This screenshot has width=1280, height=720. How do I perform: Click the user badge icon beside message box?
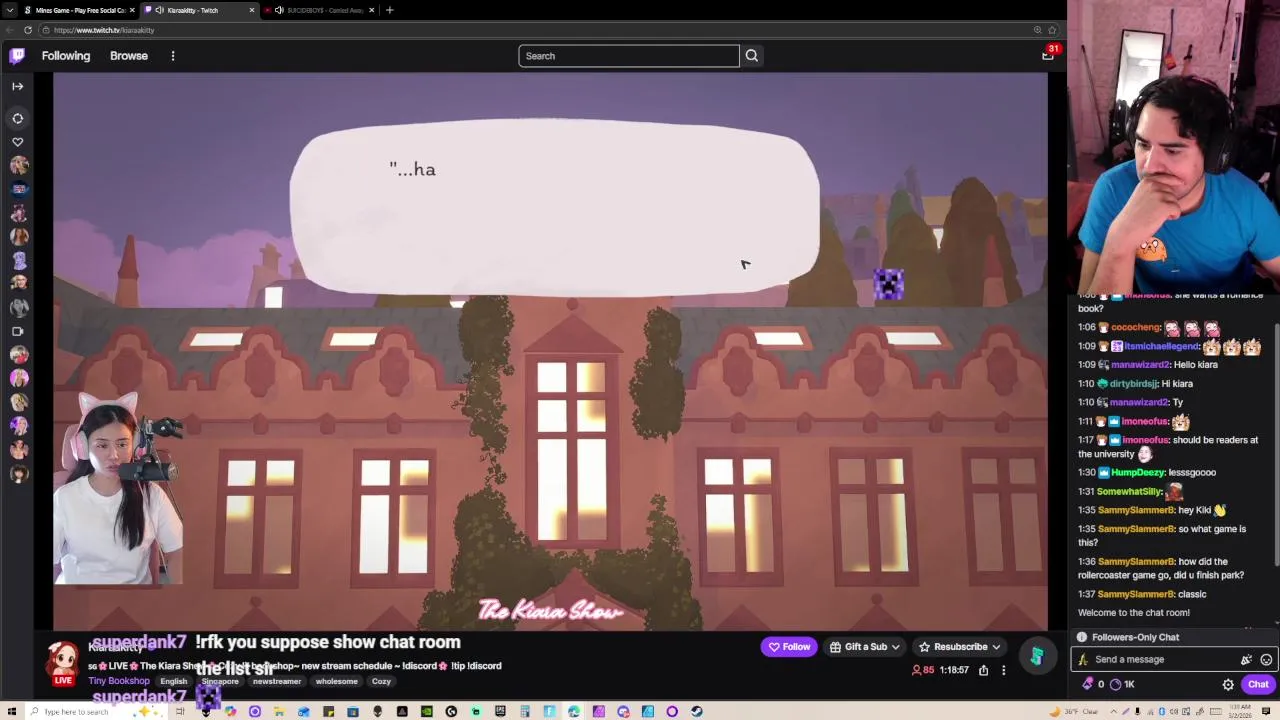(1083, 660)
